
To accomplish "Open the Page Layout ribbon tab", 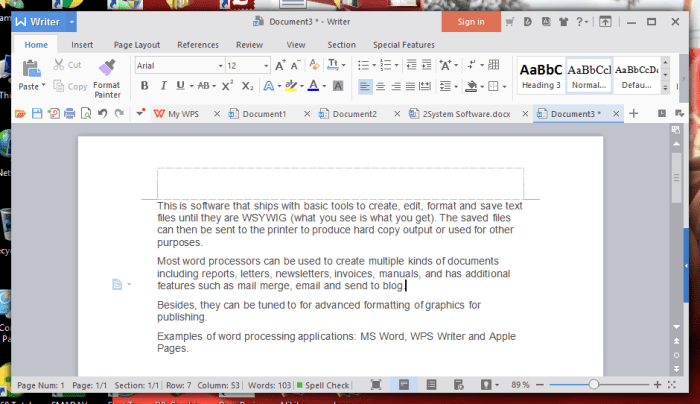I will pyautogui.click(x=136, y=45).
